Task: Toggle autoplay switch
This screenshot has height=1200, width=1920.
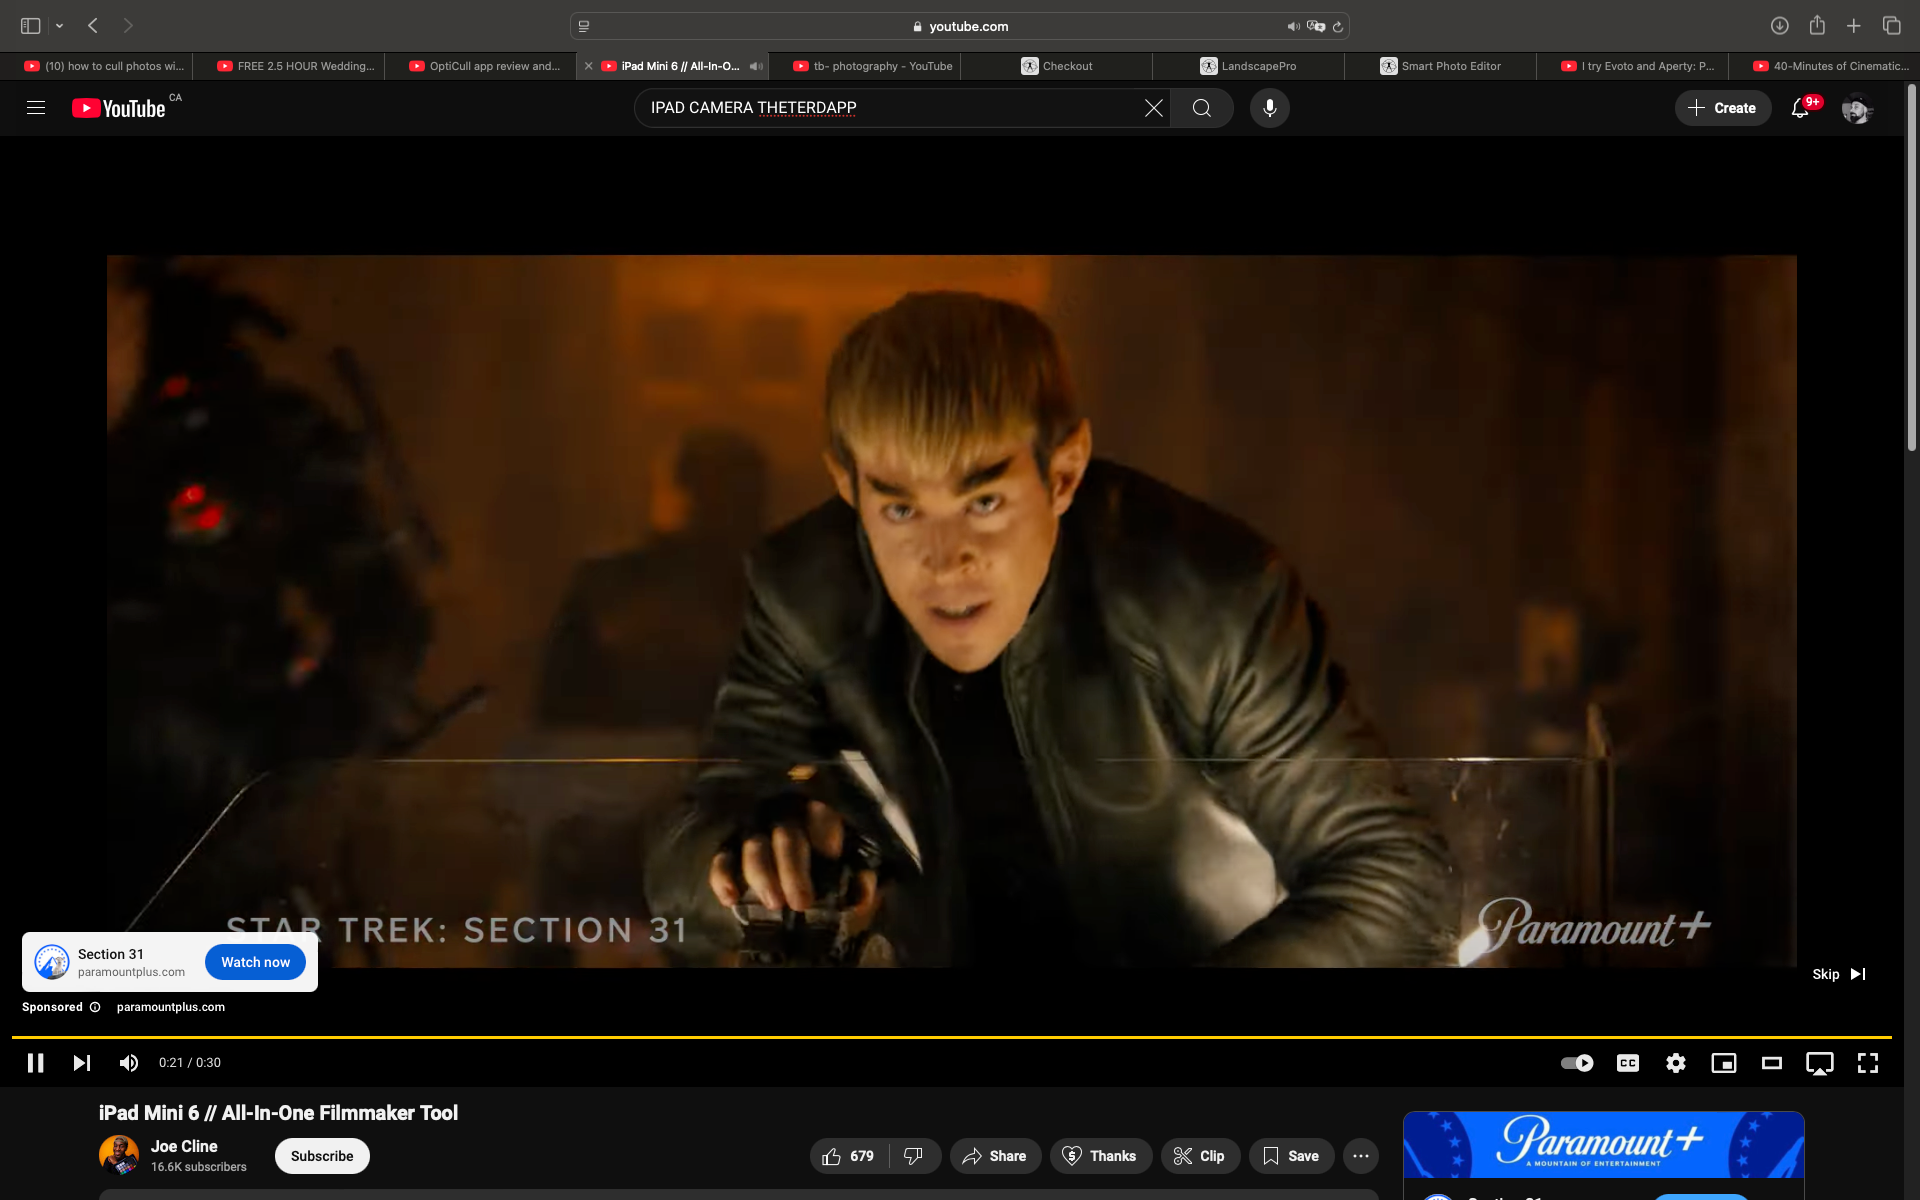Action: pyautogui.click(x=1577, y=1063)
